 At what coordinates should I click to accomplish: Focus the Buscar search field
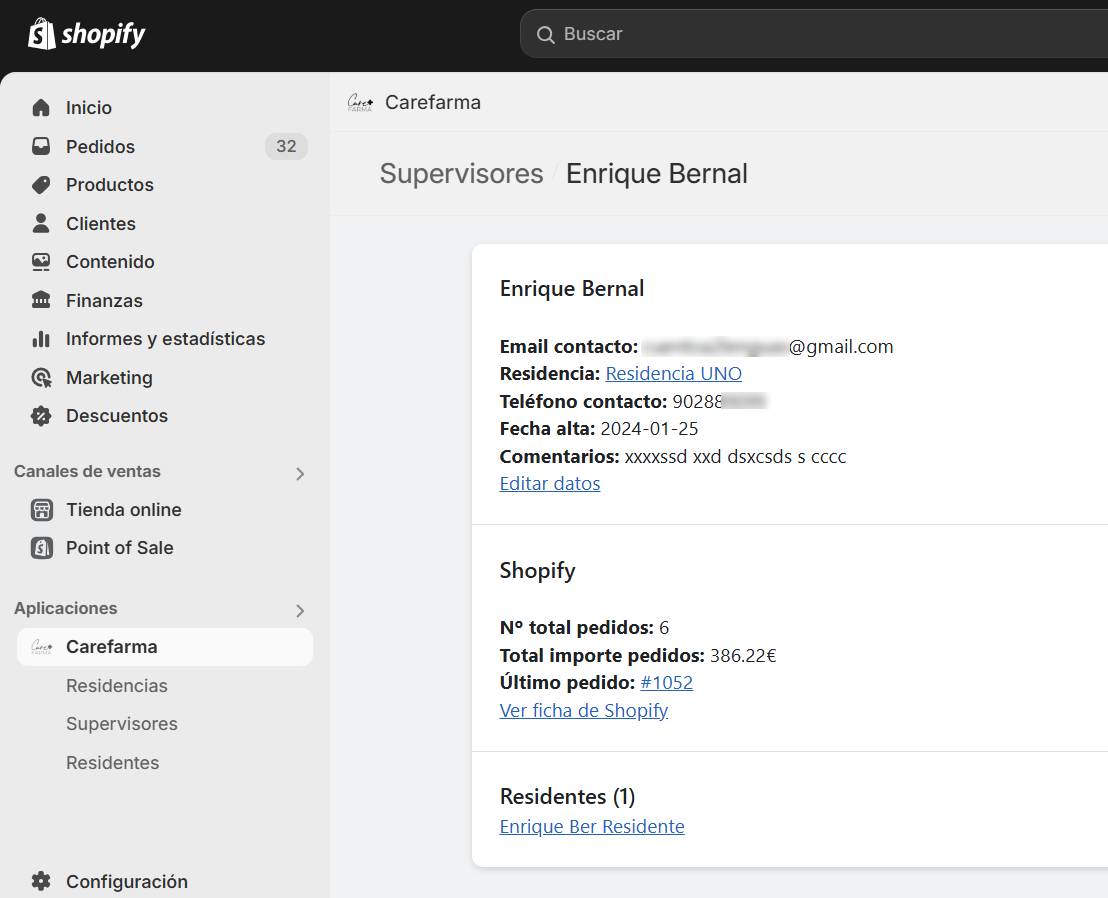(x=814, y=34)
